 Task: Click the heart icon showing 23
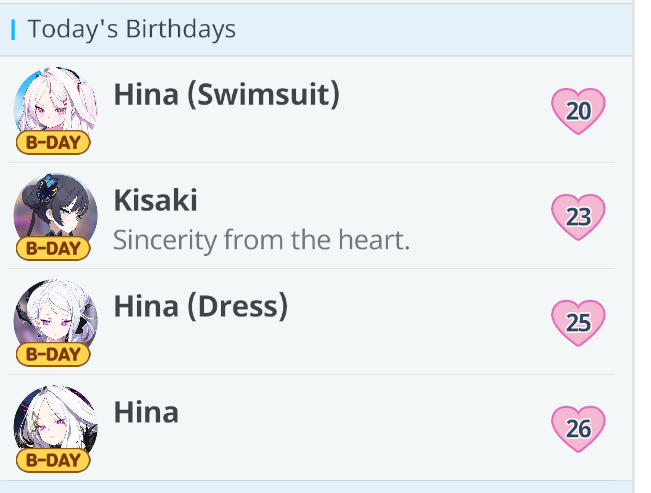click(578, 217)
